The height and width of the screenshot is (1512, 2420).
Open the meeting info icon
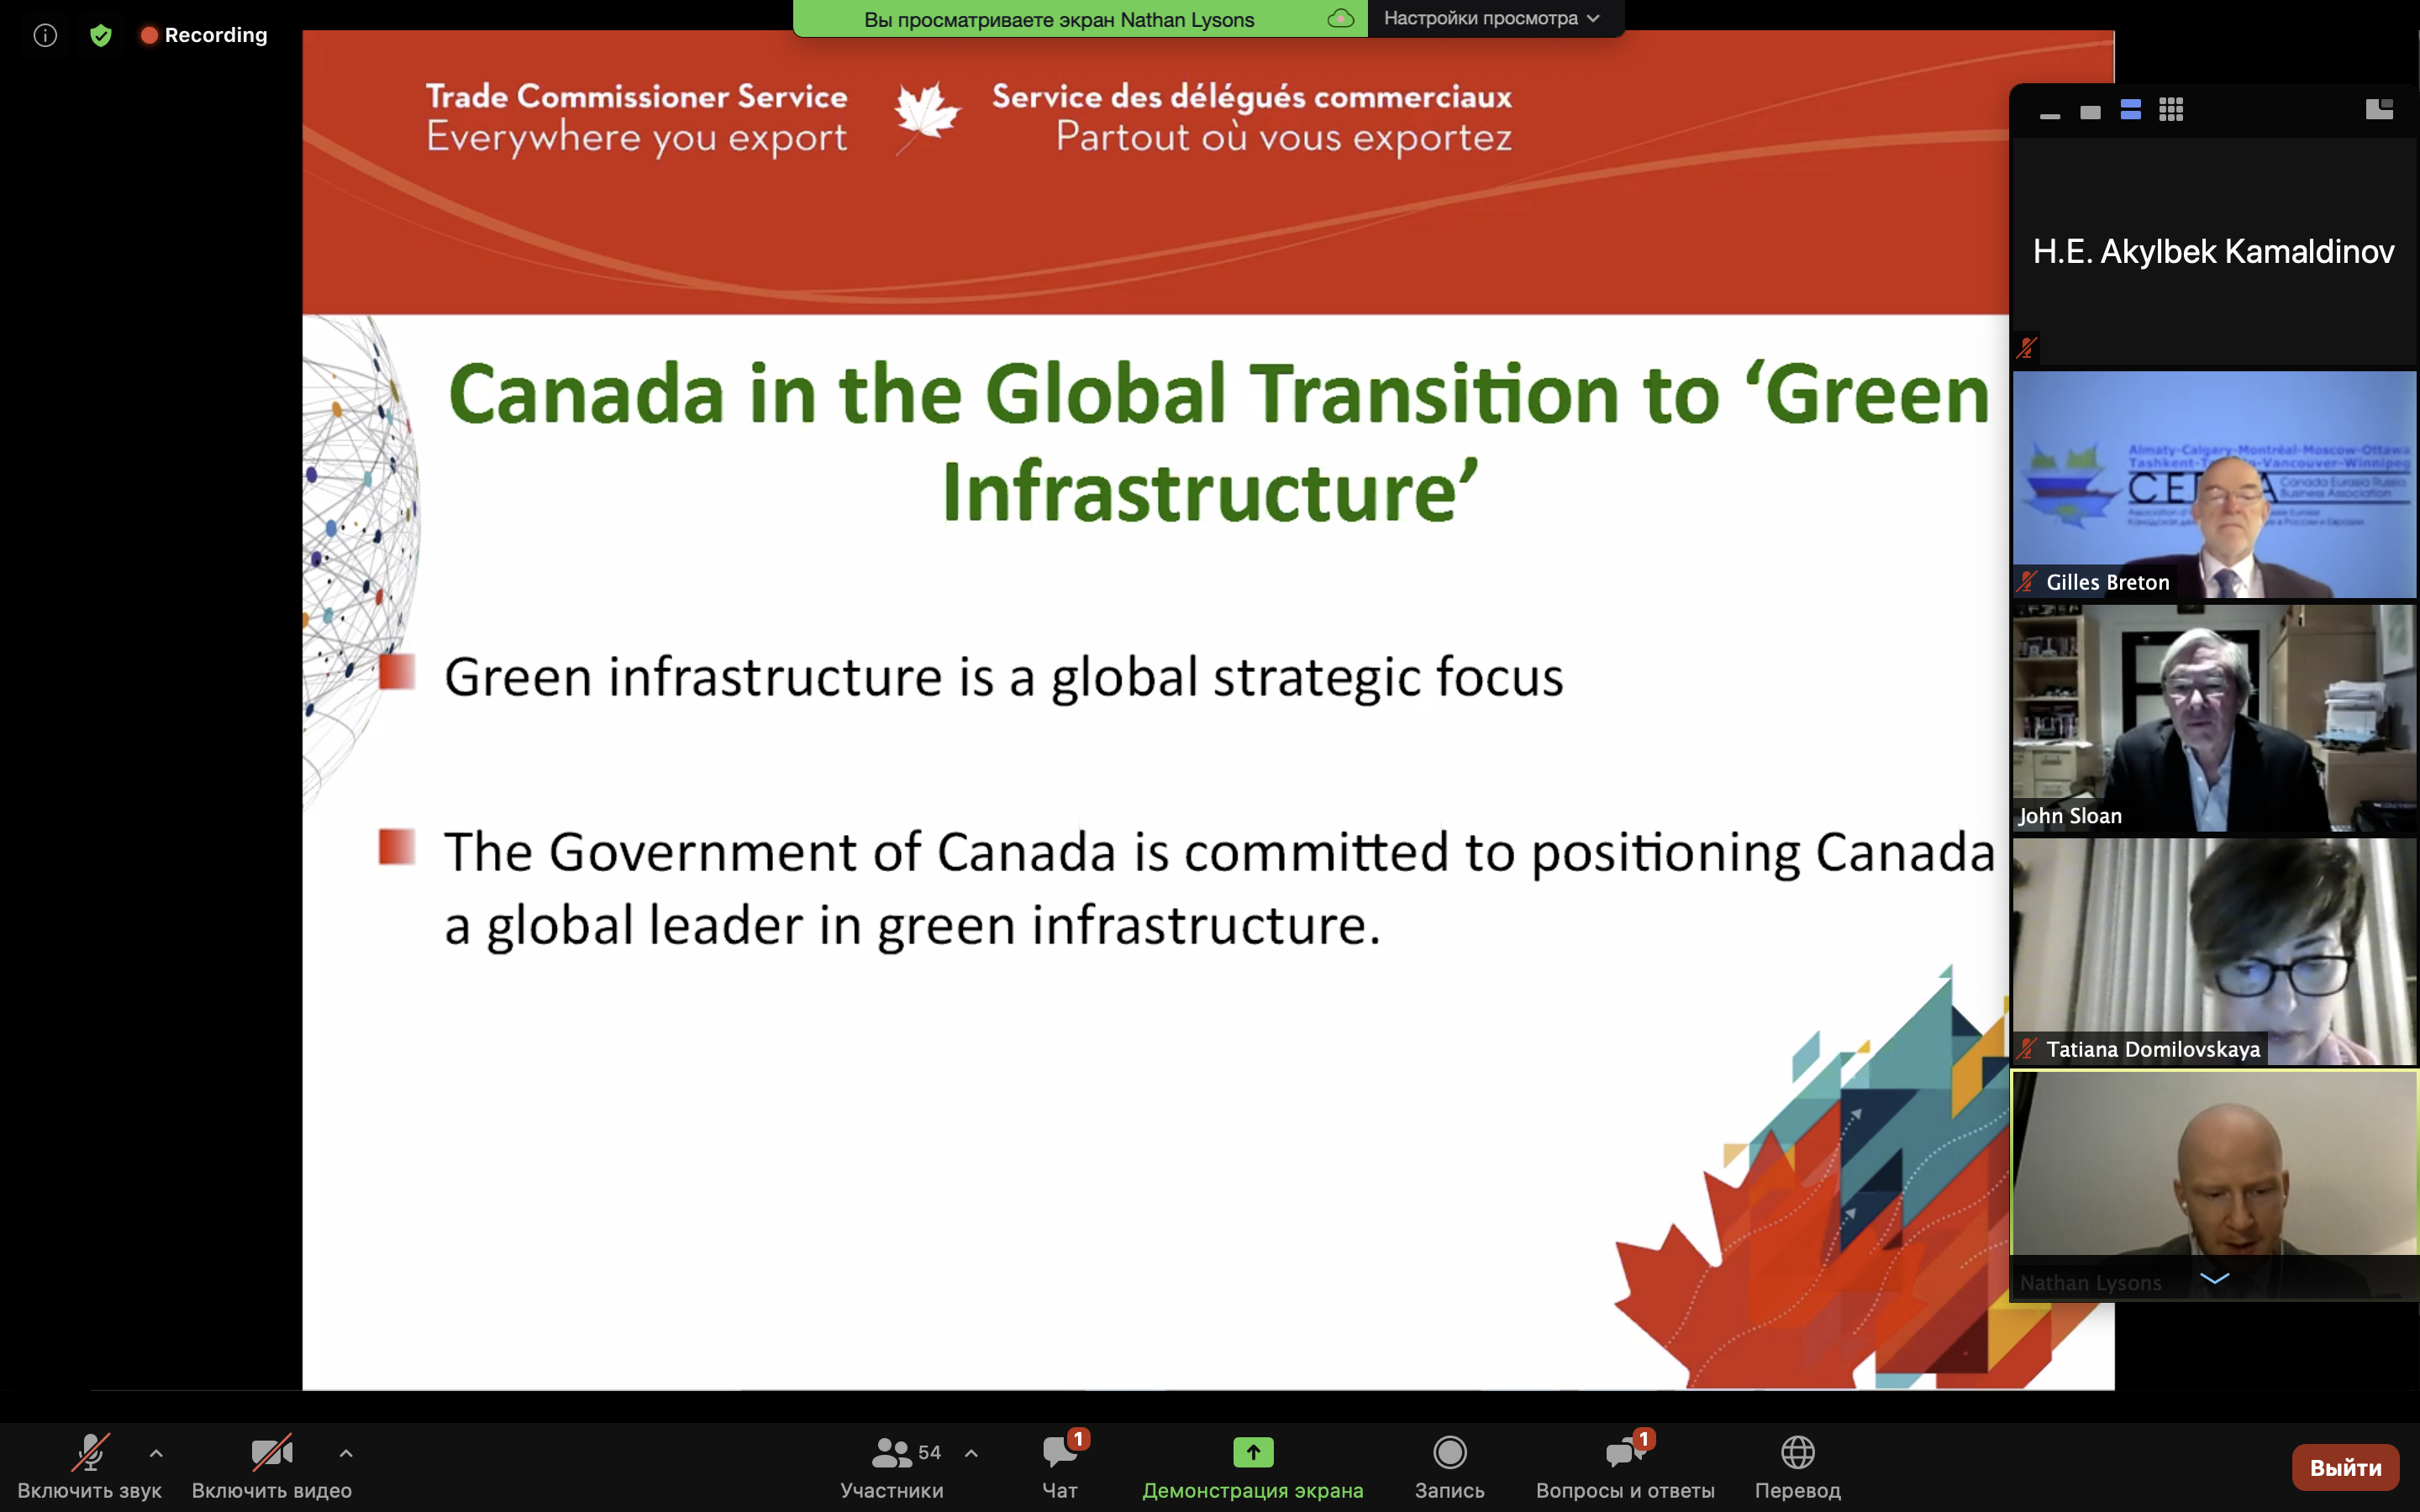tap(45, 35)
